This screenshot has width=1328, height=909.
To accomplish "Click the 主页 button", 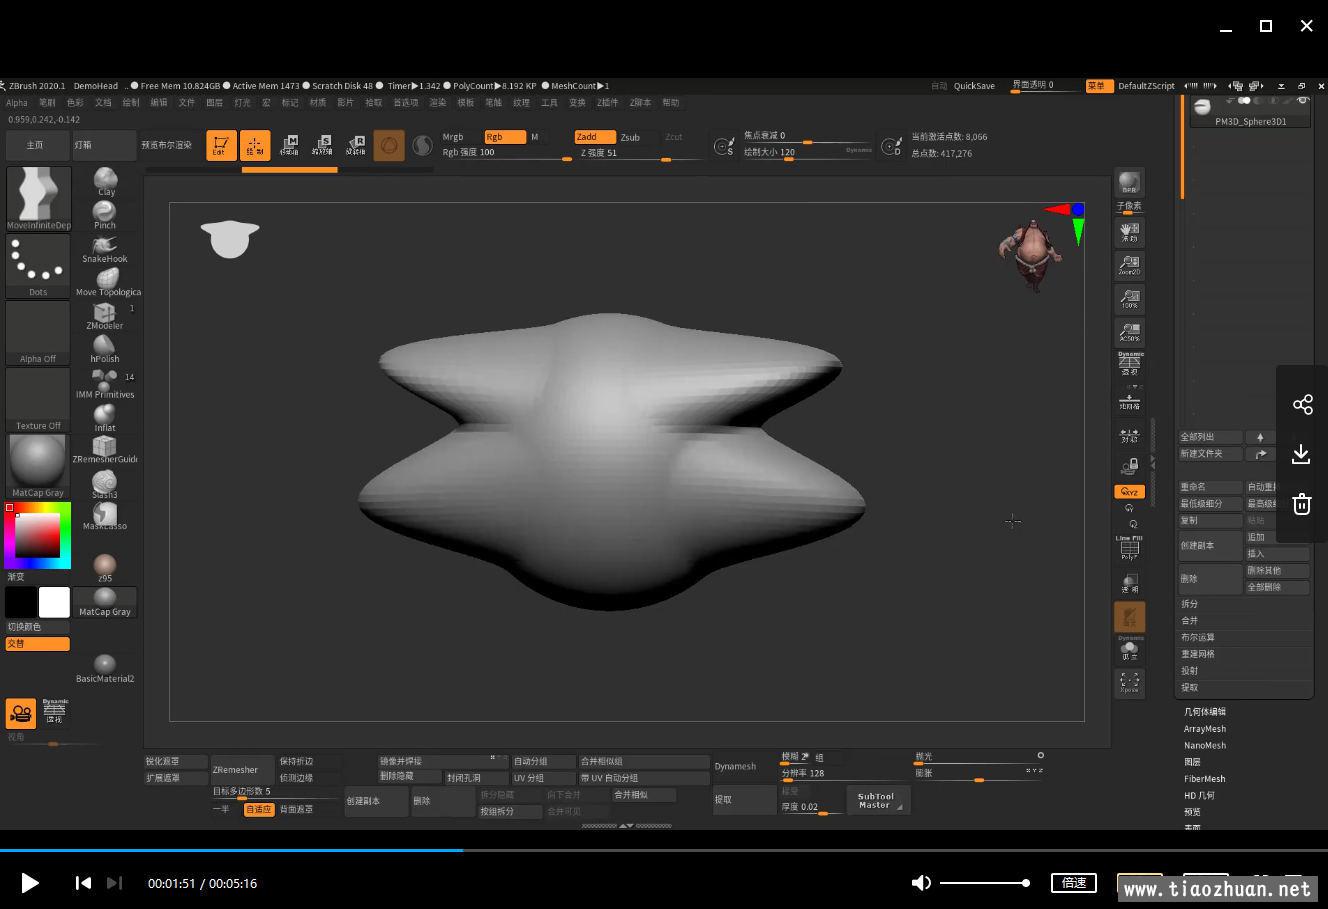I will (36, 145).
